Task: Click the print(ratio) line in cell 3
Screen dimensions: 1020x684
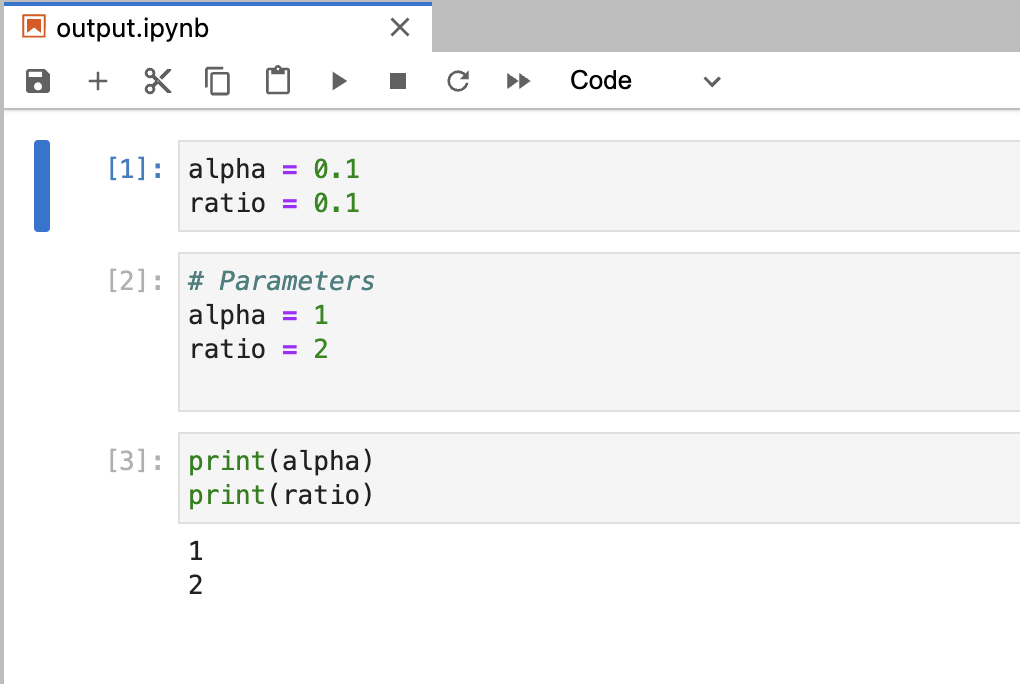Action: (x=281, y=495)
